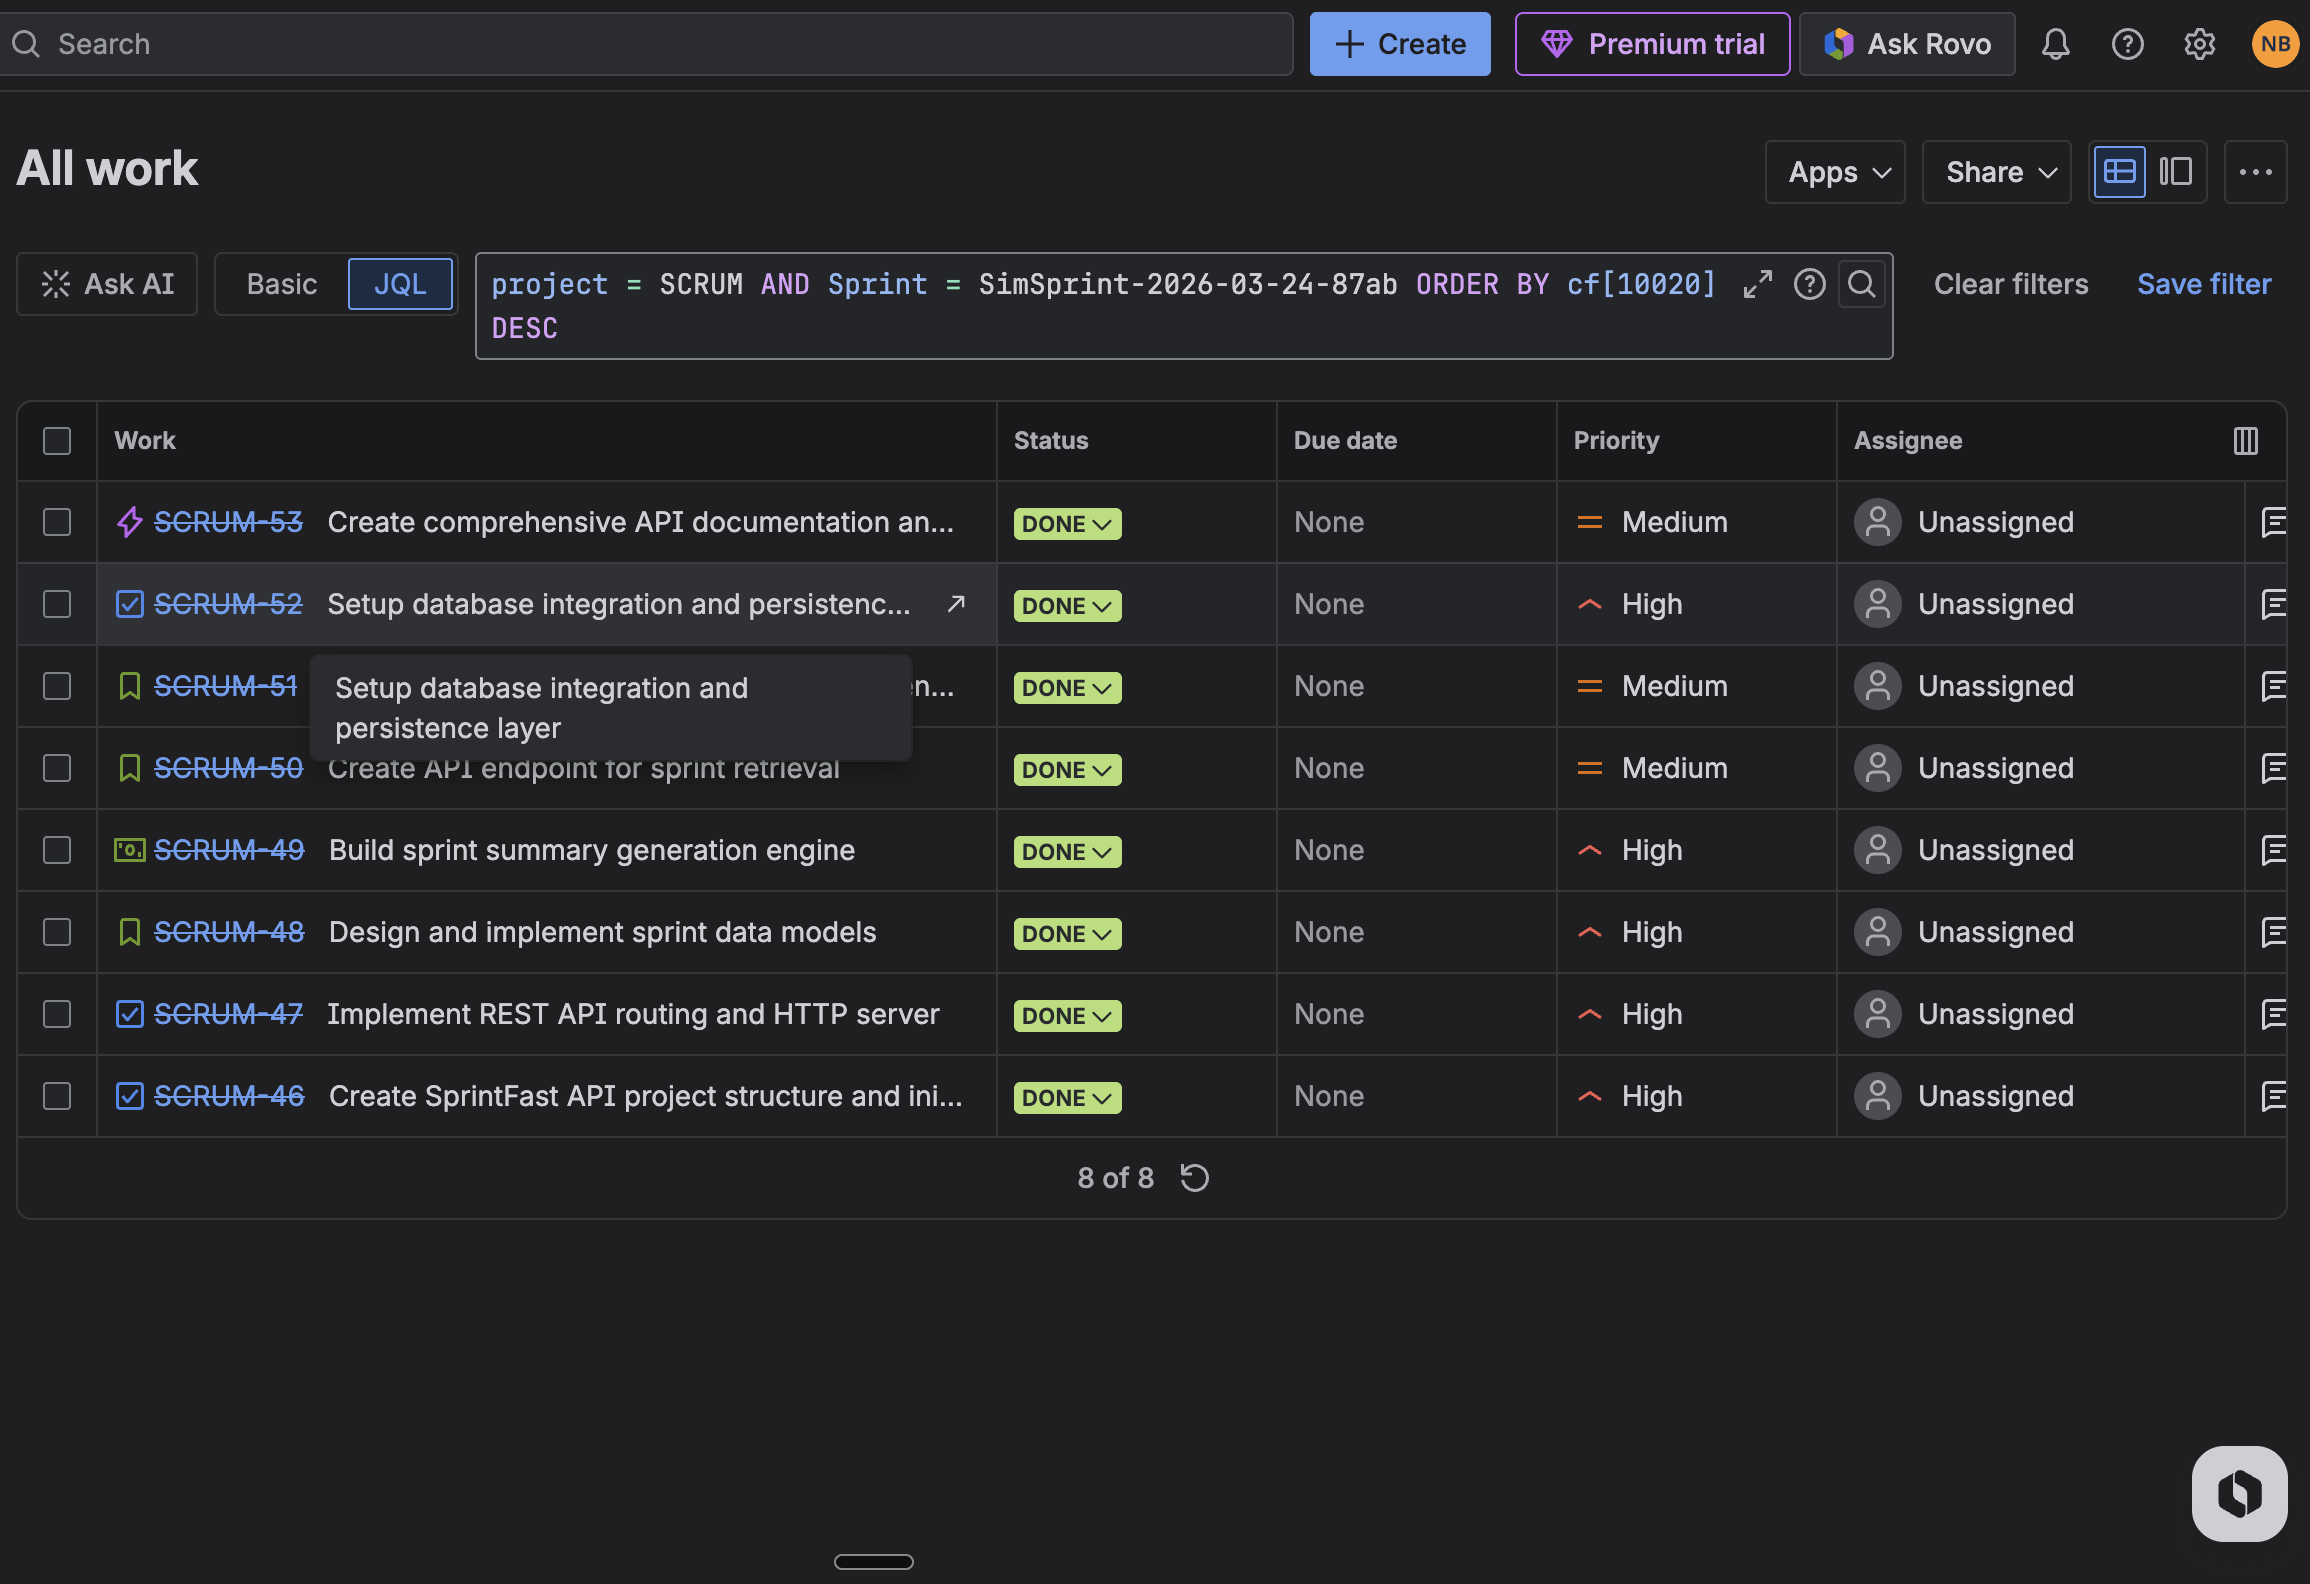2310x1584 pixels.
Task: Change status DONE for SCRUM-53
Action: [1067, 524]
